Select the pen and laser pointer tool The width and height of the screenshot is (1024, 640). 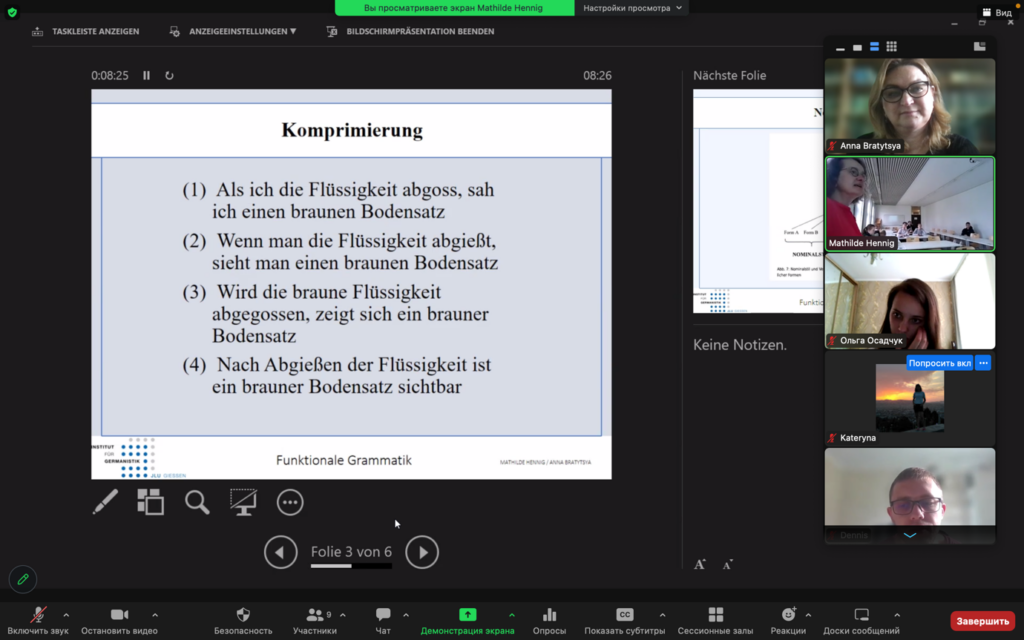click(x=105, y=502)
